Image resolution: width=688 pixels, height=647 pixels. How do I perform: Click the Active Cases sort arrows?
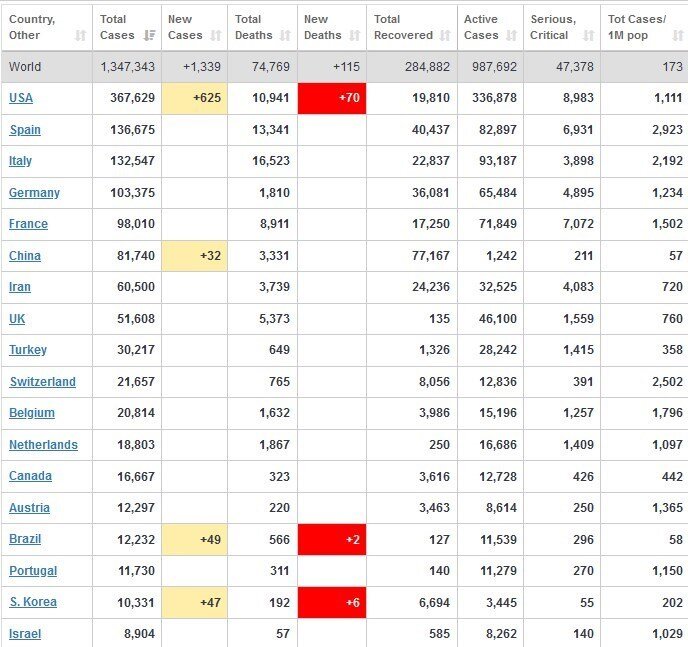512,35
